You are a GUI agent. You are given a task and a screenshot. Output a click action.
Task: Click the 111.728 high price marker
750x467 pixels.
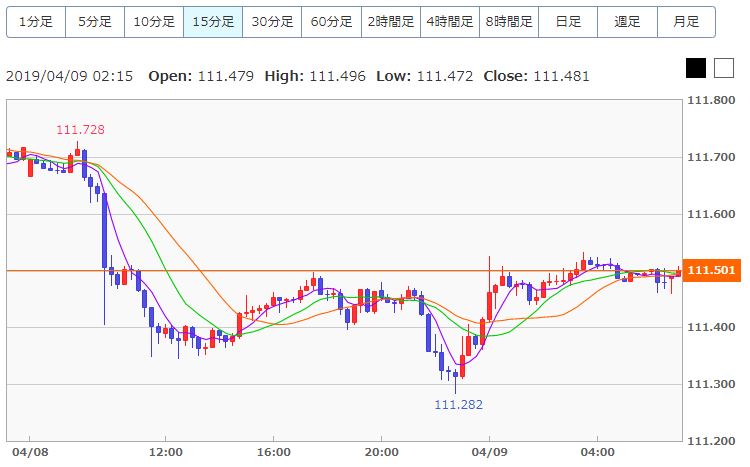(80, 130)
